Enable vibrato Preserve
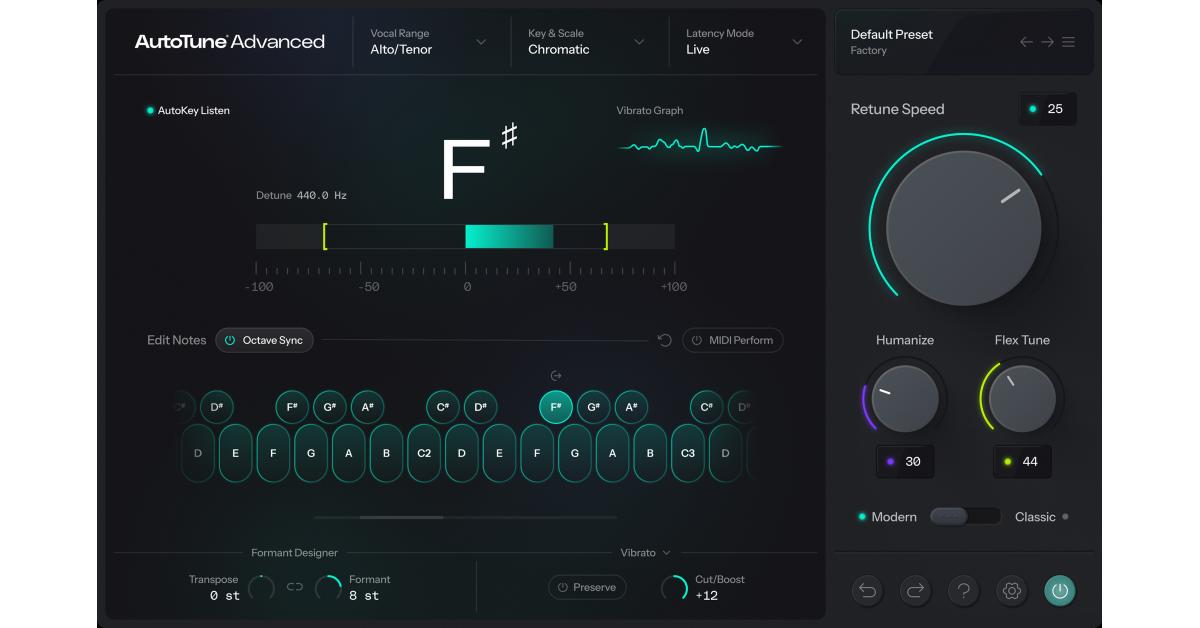 coord(587,587)
